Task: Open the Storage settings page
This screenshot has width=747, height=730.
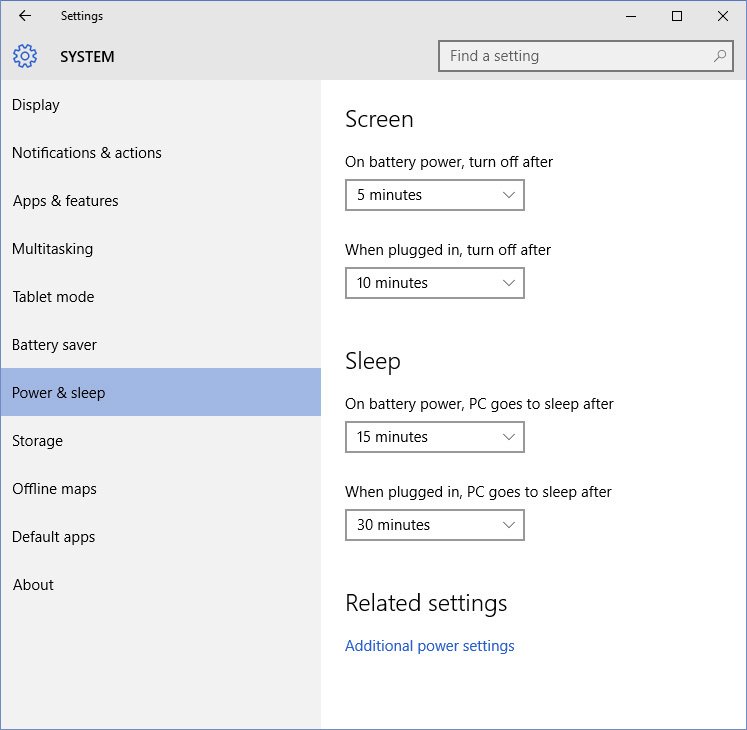Action: [x=37, y=441]
